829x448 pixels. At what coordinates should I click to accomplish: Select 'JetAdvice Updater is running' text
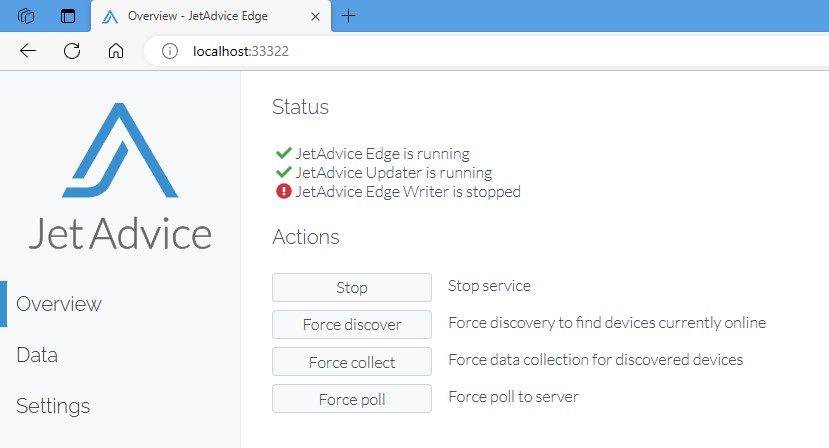(x=393, y=172)
